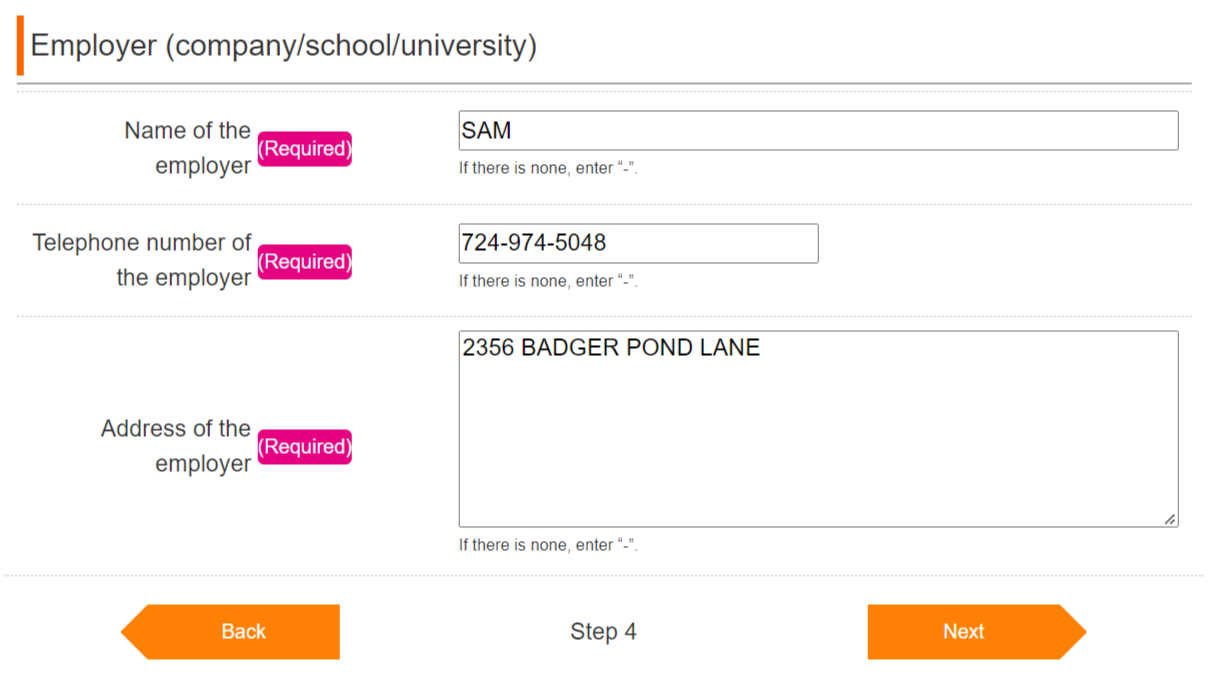Click the address text area resize handle
1209x674 pixels.
click(x=1169, y=518)
